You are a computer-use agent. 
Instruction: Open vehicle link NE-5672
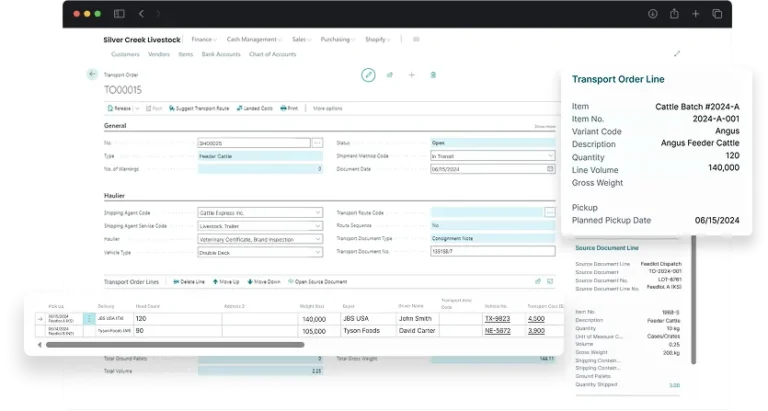[497, 331]
